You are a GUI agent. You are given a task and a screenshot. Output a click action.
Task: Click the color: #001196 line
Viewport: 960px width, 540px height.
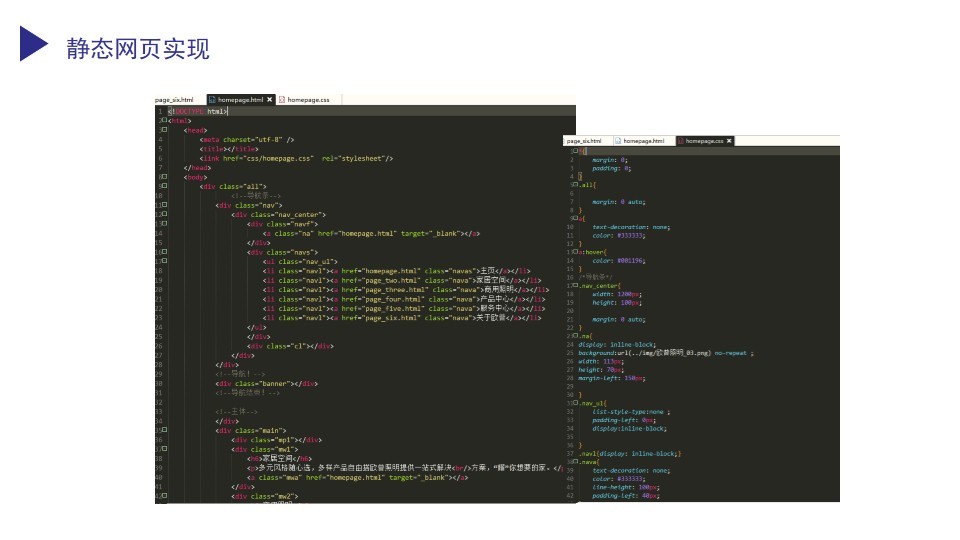(619, 260)
